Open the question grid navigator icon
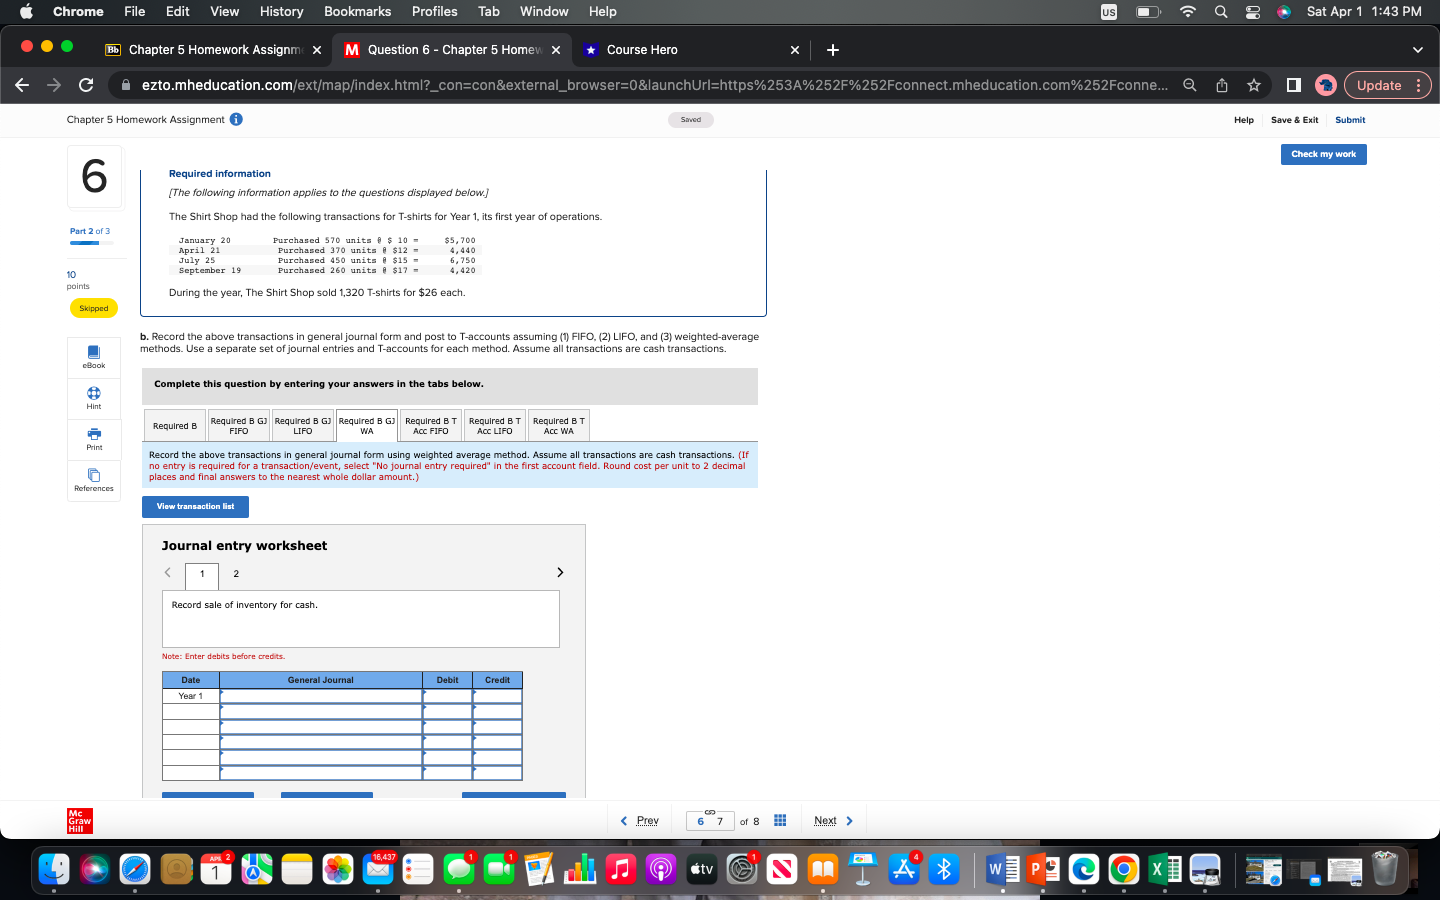 [x=780, y=821]
